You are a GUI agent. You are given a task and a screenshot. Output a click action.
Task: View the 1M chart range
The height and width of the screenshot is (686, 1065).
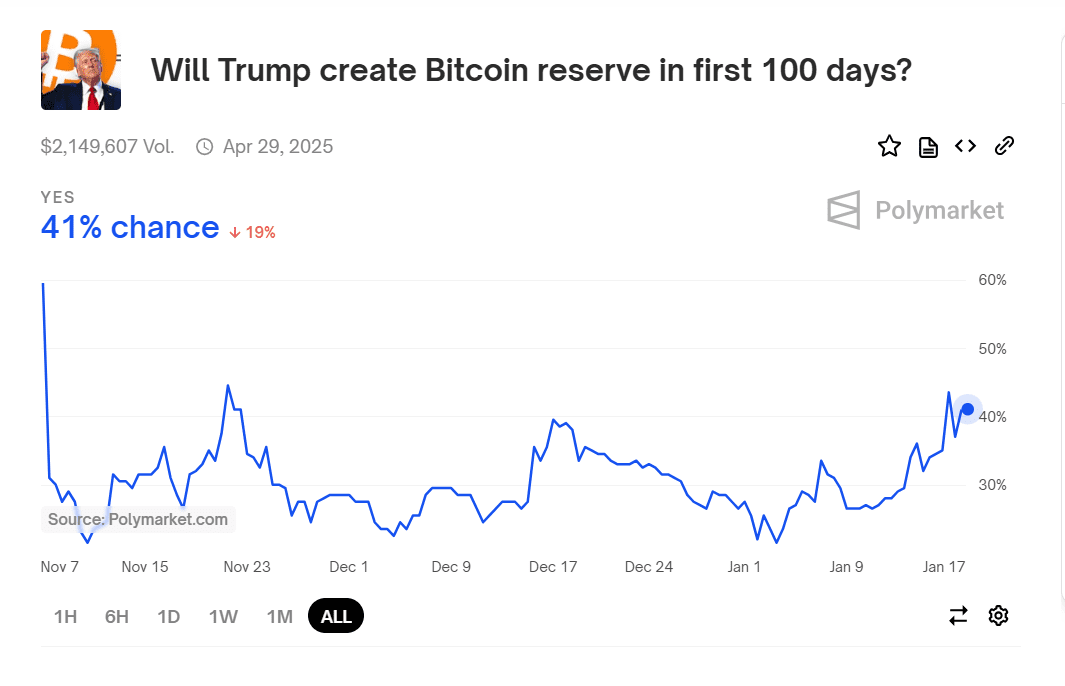point(279,616)
